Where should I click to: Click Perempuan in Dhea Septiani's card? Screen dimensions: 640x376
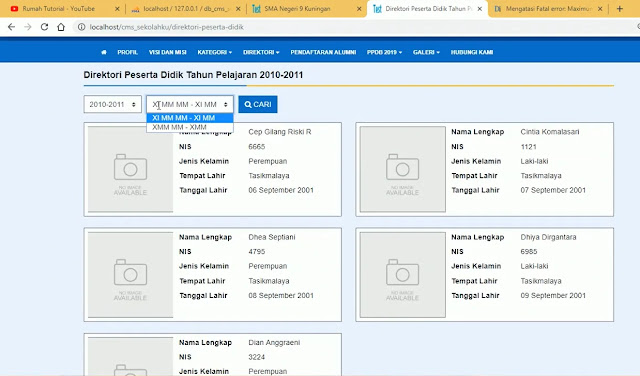(x=268, y=266)
